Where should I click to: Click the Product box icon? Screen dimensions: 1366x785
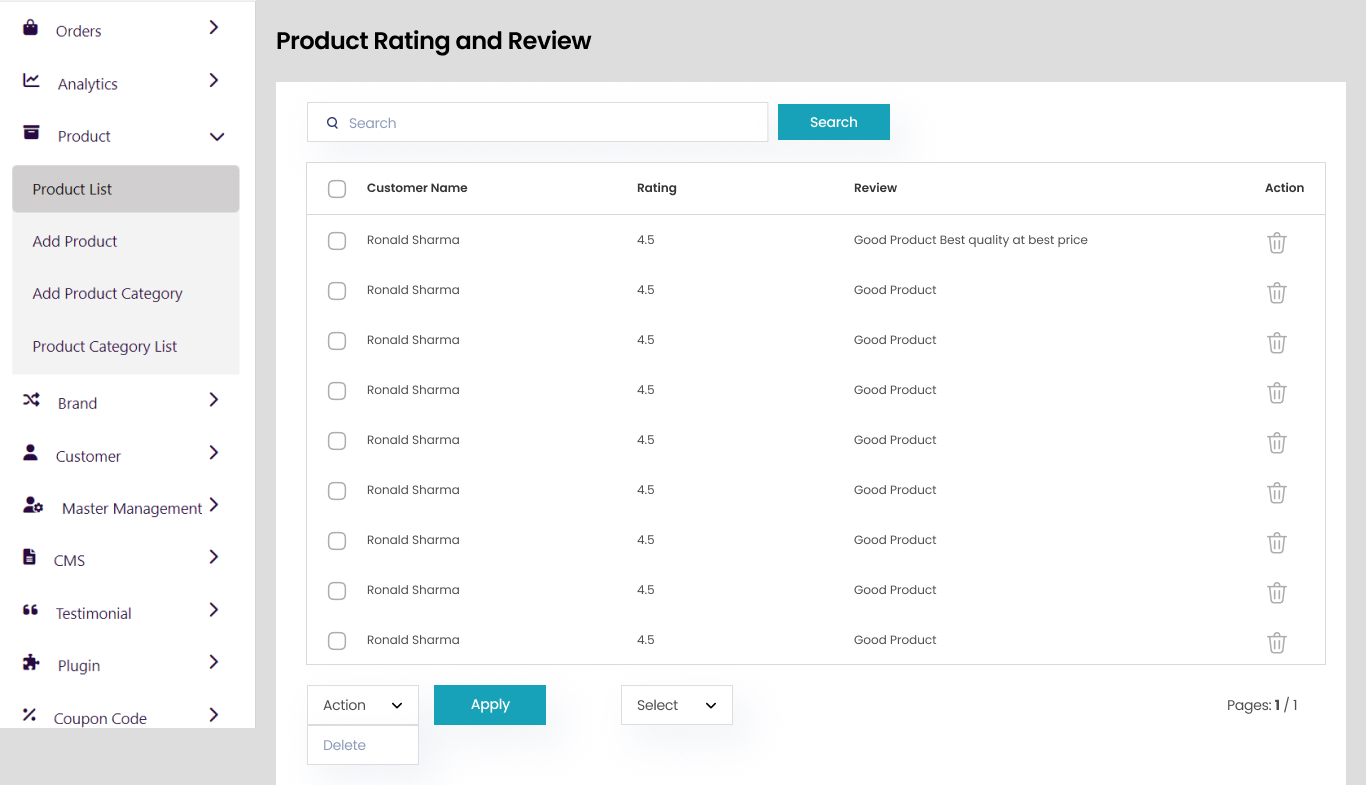click(32, 133)
